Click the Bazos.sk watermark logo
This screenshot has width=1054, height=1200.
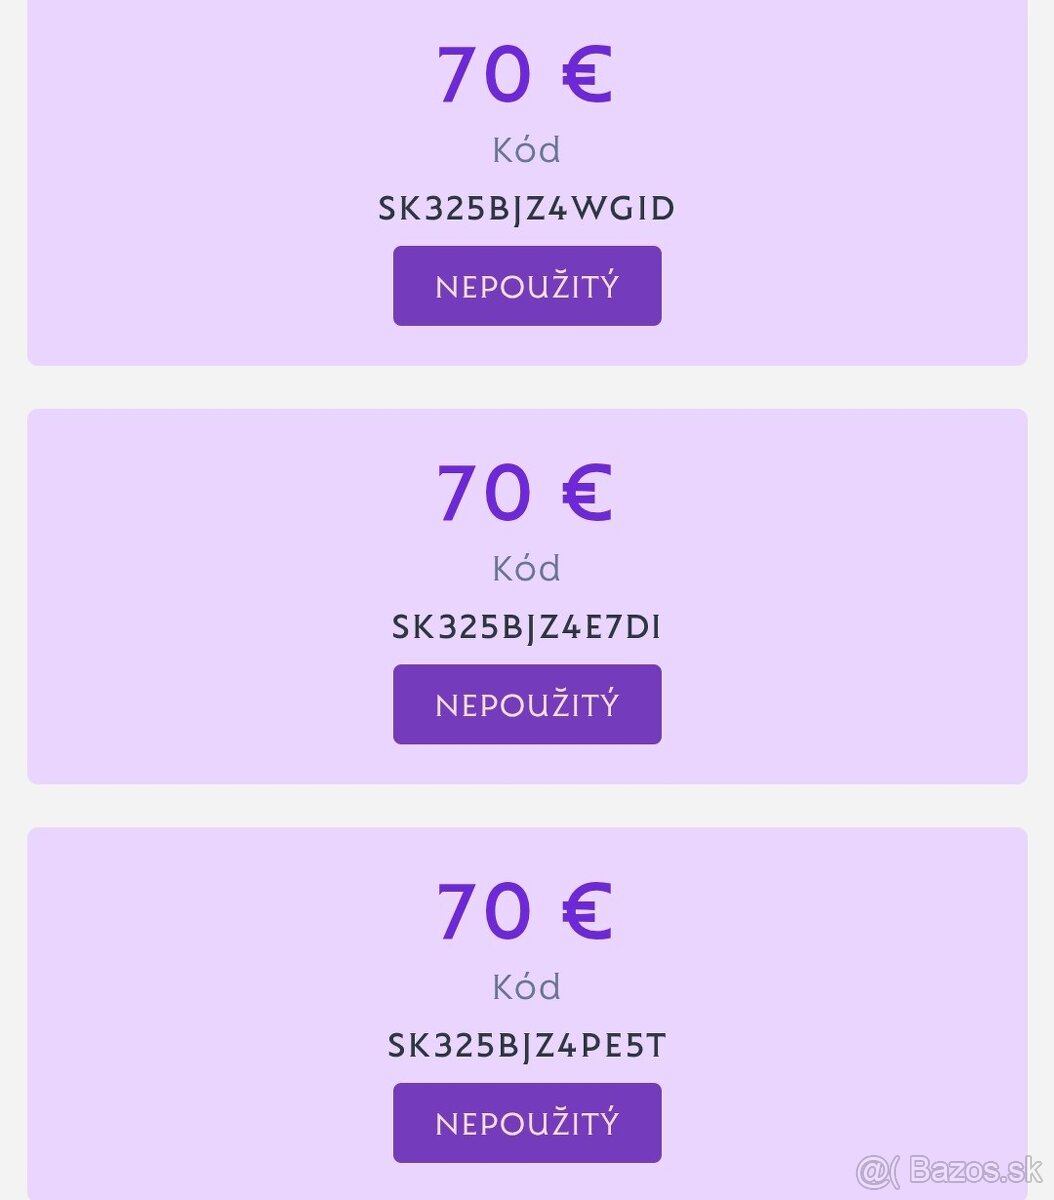[x=949, y=1169]
